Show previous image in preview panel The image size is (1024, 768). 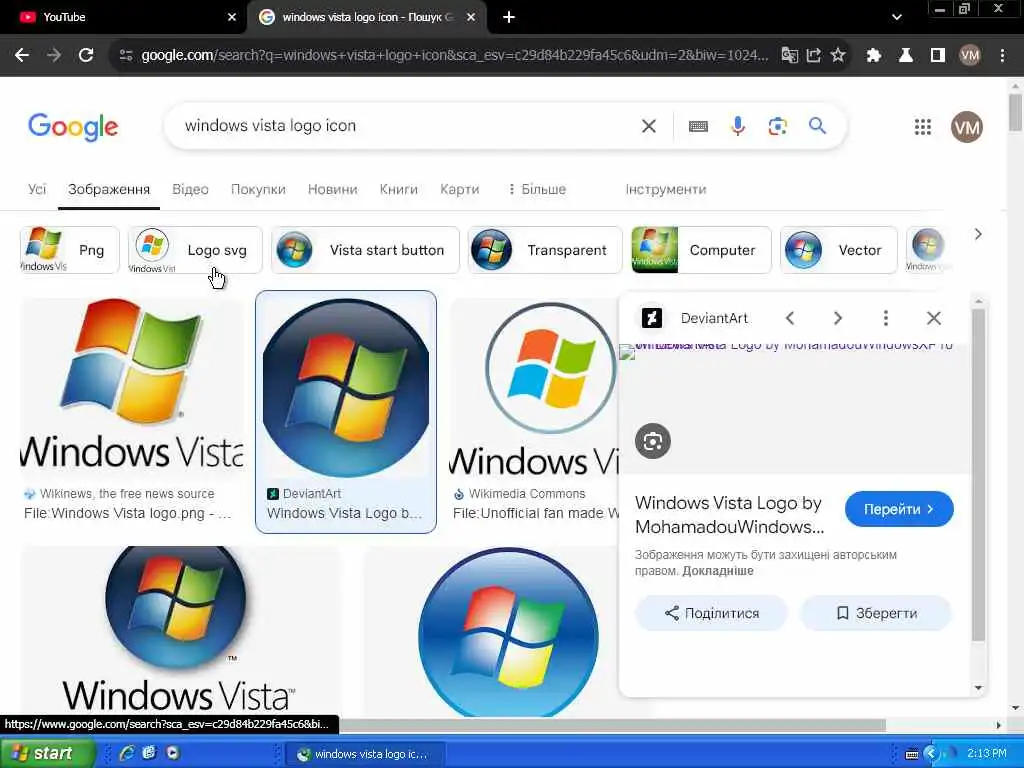click(790, 318)
